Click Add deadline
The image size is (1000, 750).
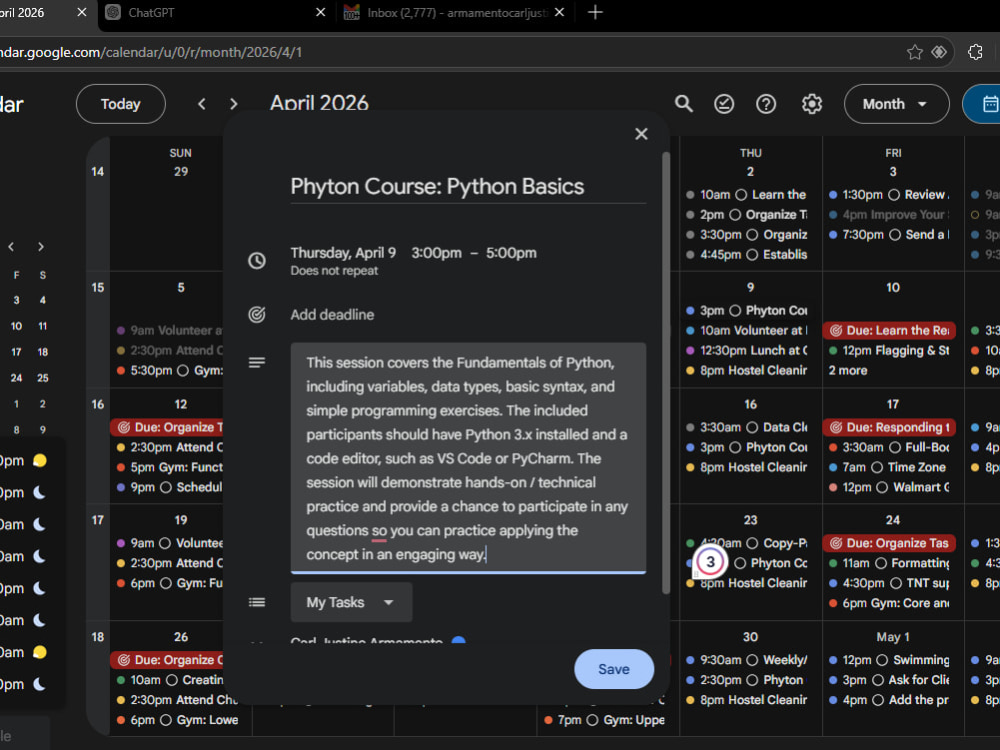(332, 314)
